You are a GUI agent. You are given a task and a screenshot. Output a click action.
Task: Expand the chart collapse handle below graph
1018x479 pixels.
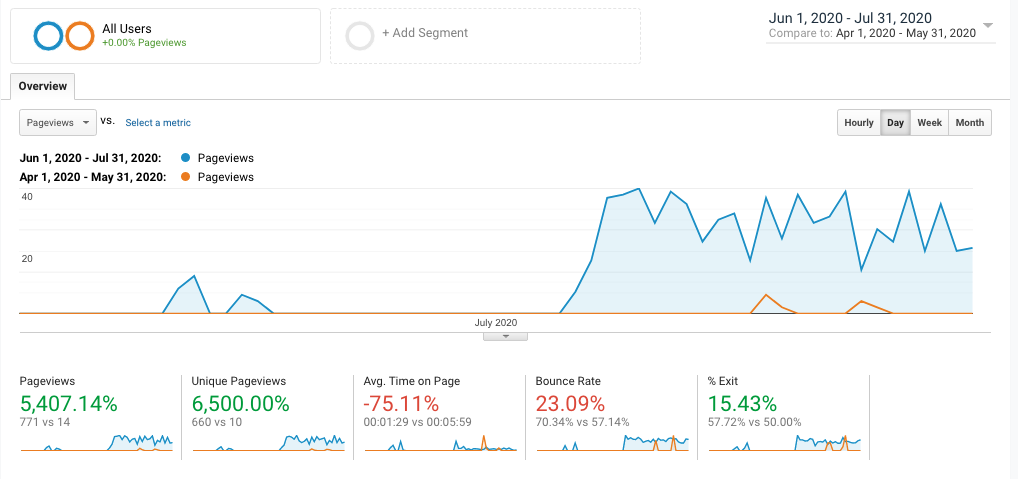(505, 336)
